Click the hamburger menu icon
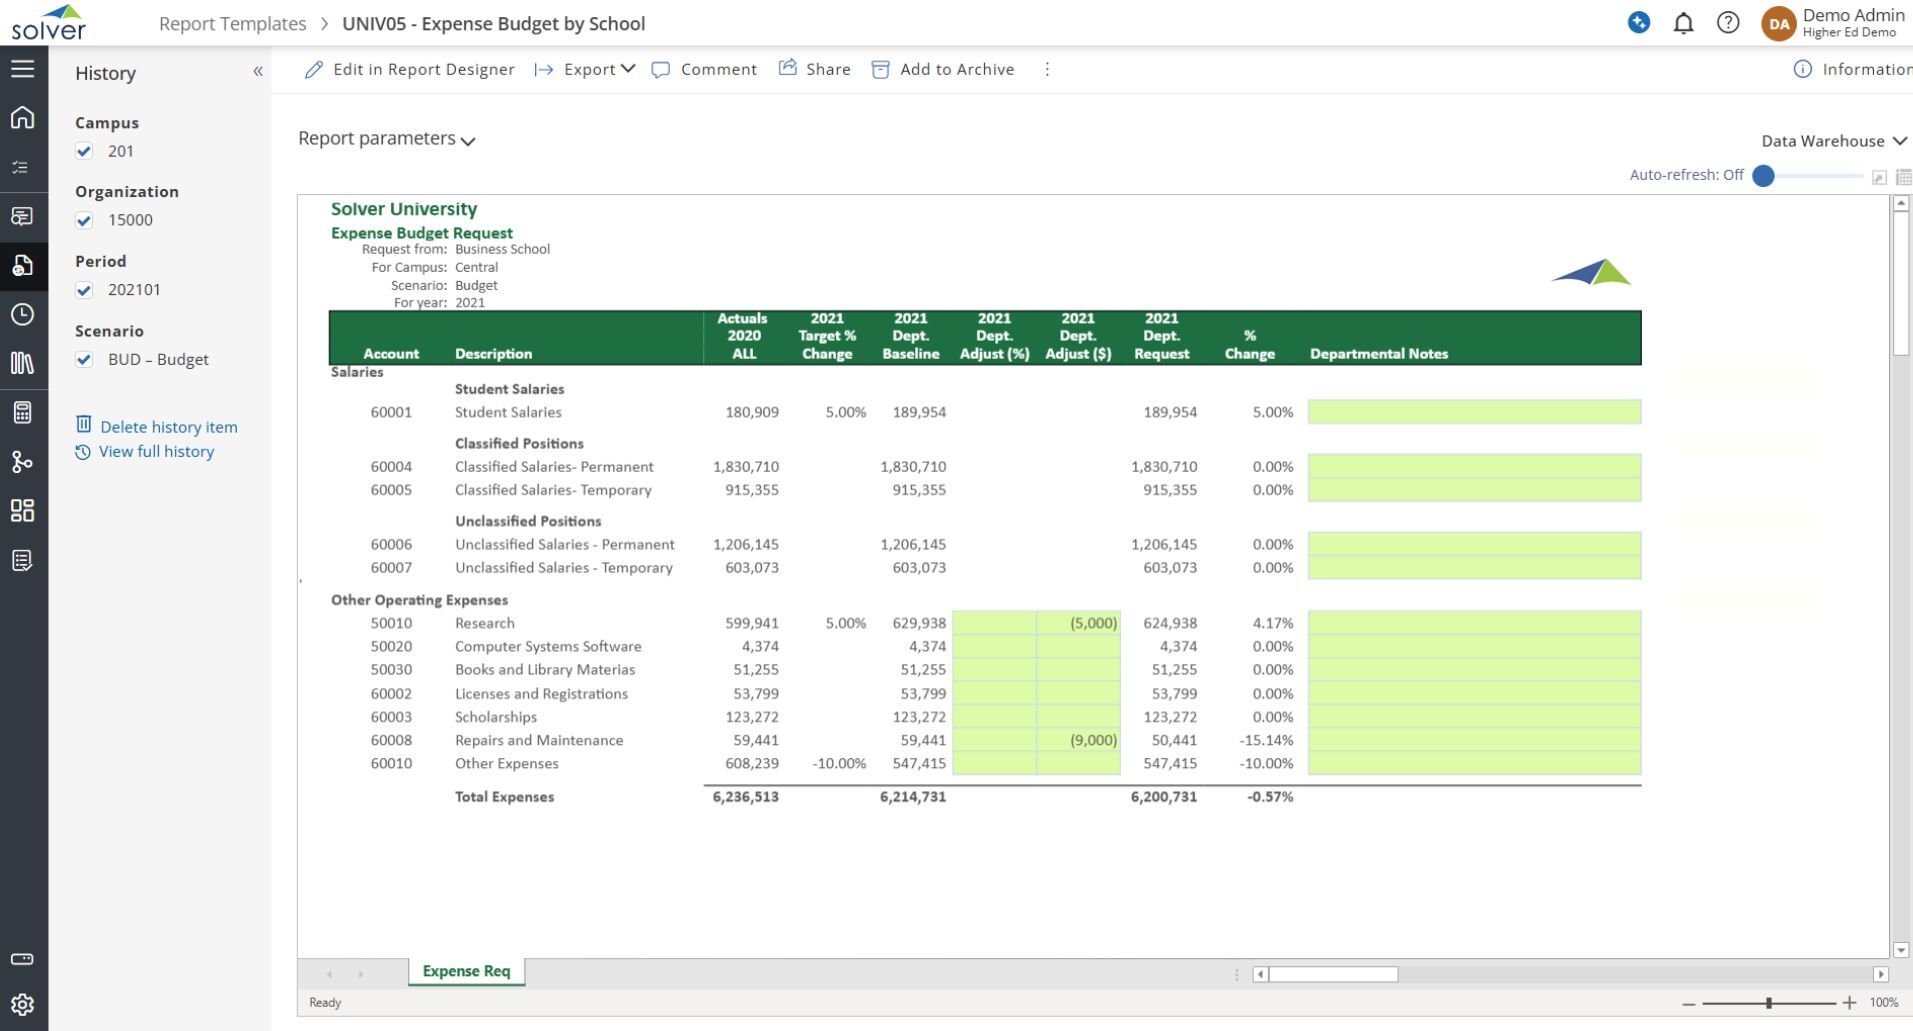The image size is (1913, 1031). (x=22, y=69)
